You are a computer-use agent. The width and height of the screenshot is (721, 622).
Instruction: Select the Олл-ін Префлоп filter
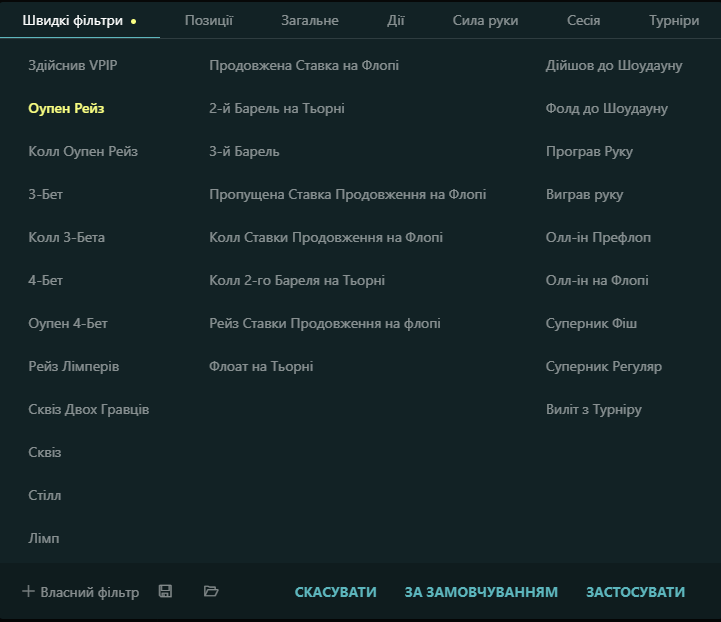point(598,237)
